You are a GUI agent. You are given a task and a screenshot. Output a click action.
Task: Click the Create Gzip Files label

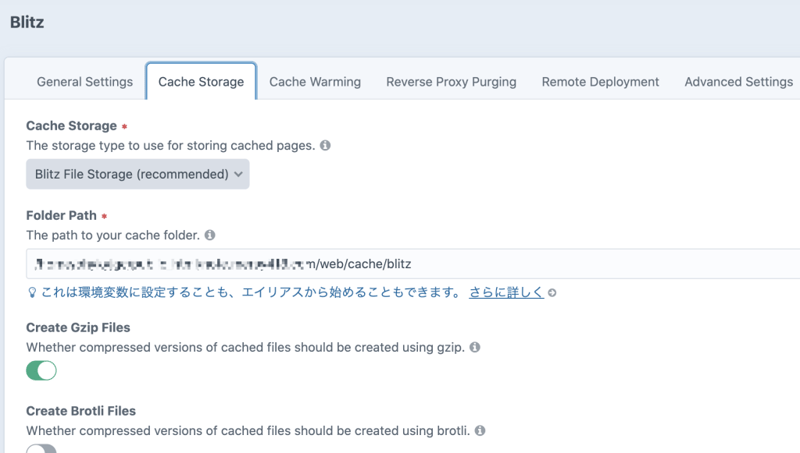pos(78,327)
